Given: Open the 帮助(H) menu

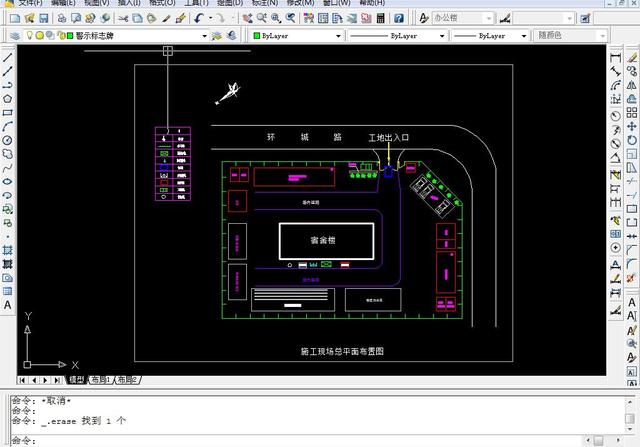Looking at the screenshot, I should pyautogui.click(x=372, y=3).
